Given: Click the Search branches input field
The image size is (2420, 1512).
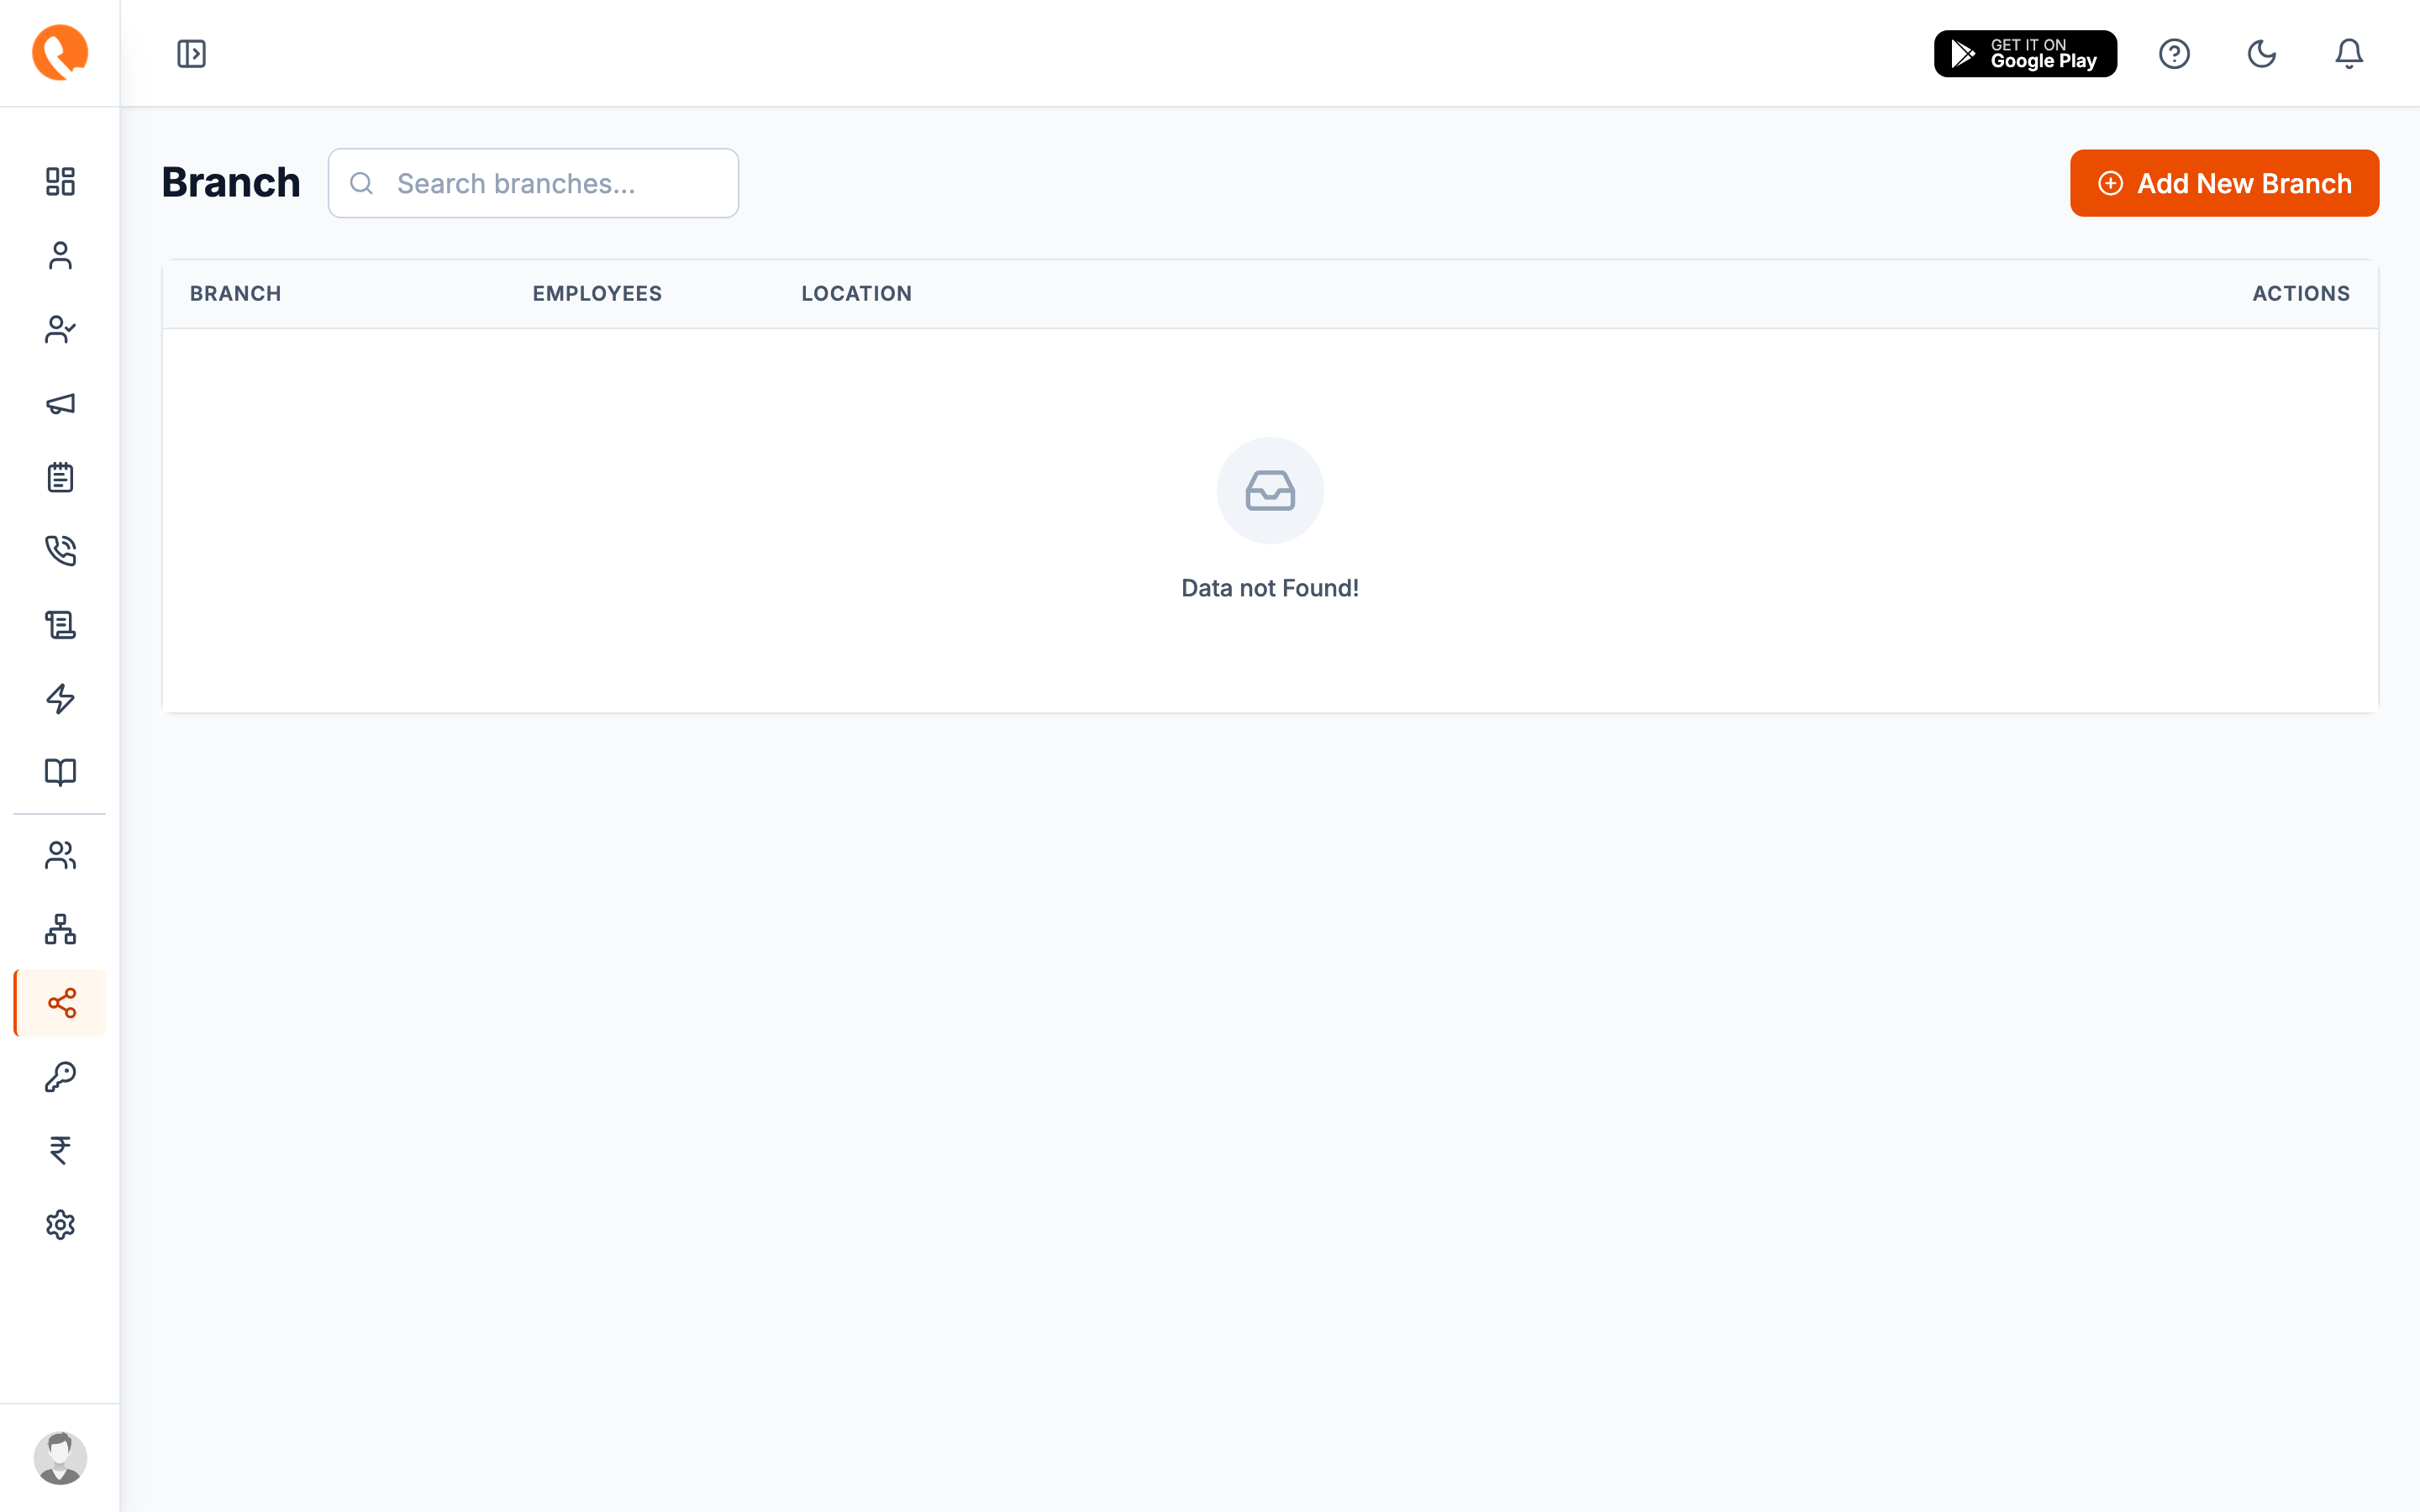Looking at the screenshot, I should click(x=533, y=183).
